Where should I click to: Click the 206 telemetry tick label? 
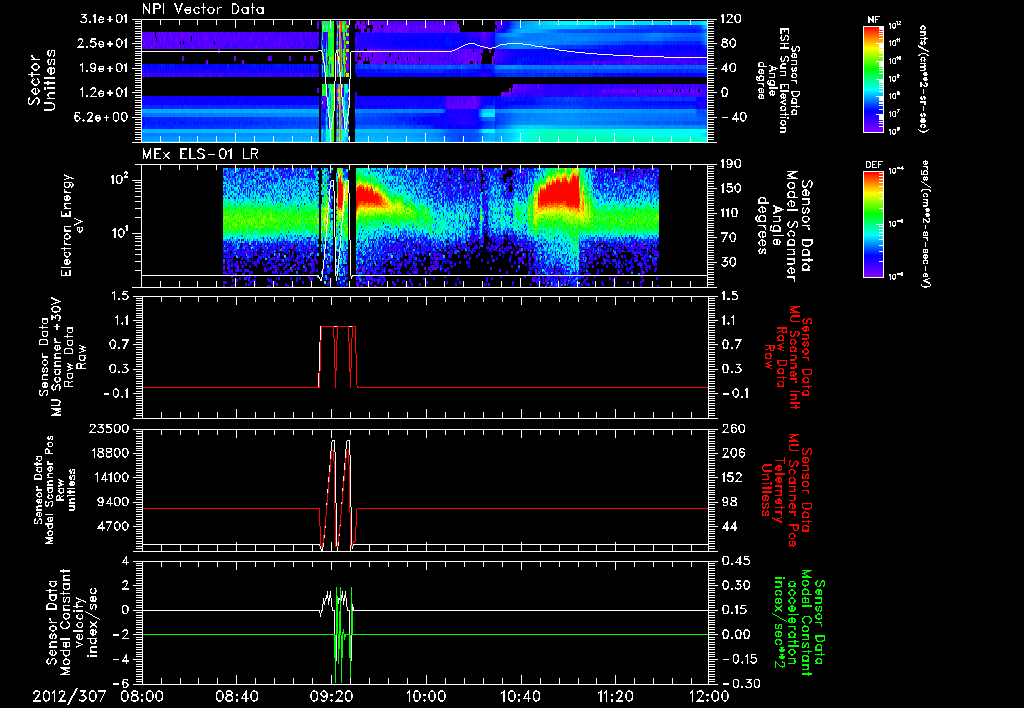(731, 453)
